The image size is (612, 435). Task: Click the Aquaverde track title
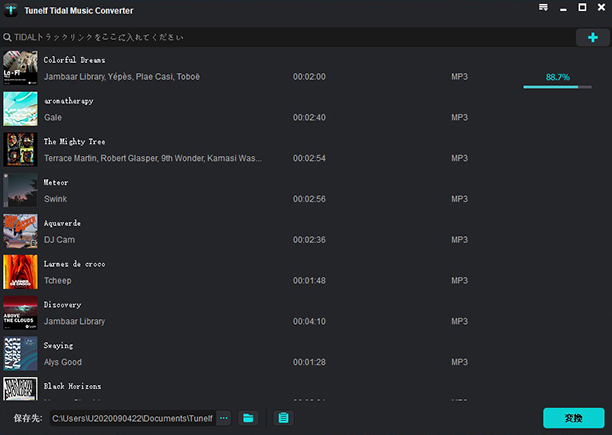tap(62, 223)
